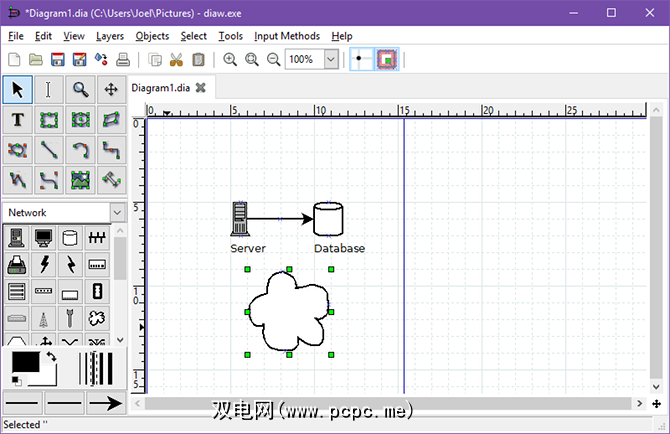Select the Text tool
670x434 pixels.
[x=18, y=120]
